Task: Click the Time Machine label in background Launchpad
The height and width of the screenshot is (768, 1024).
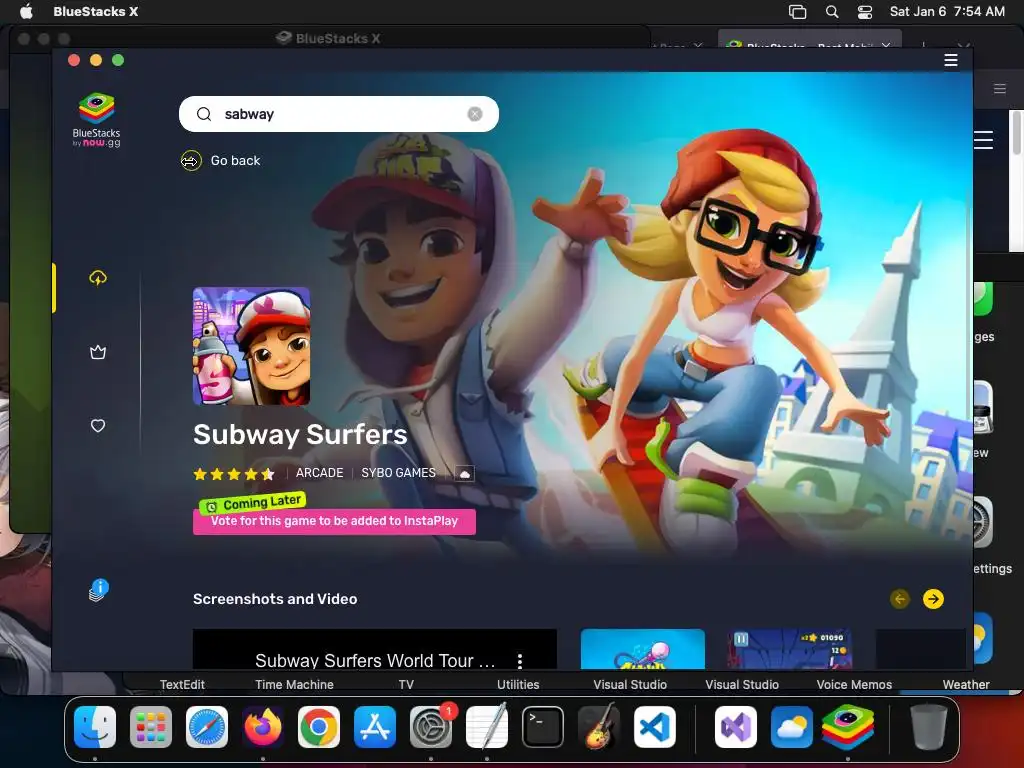Action: coord(294,684)
